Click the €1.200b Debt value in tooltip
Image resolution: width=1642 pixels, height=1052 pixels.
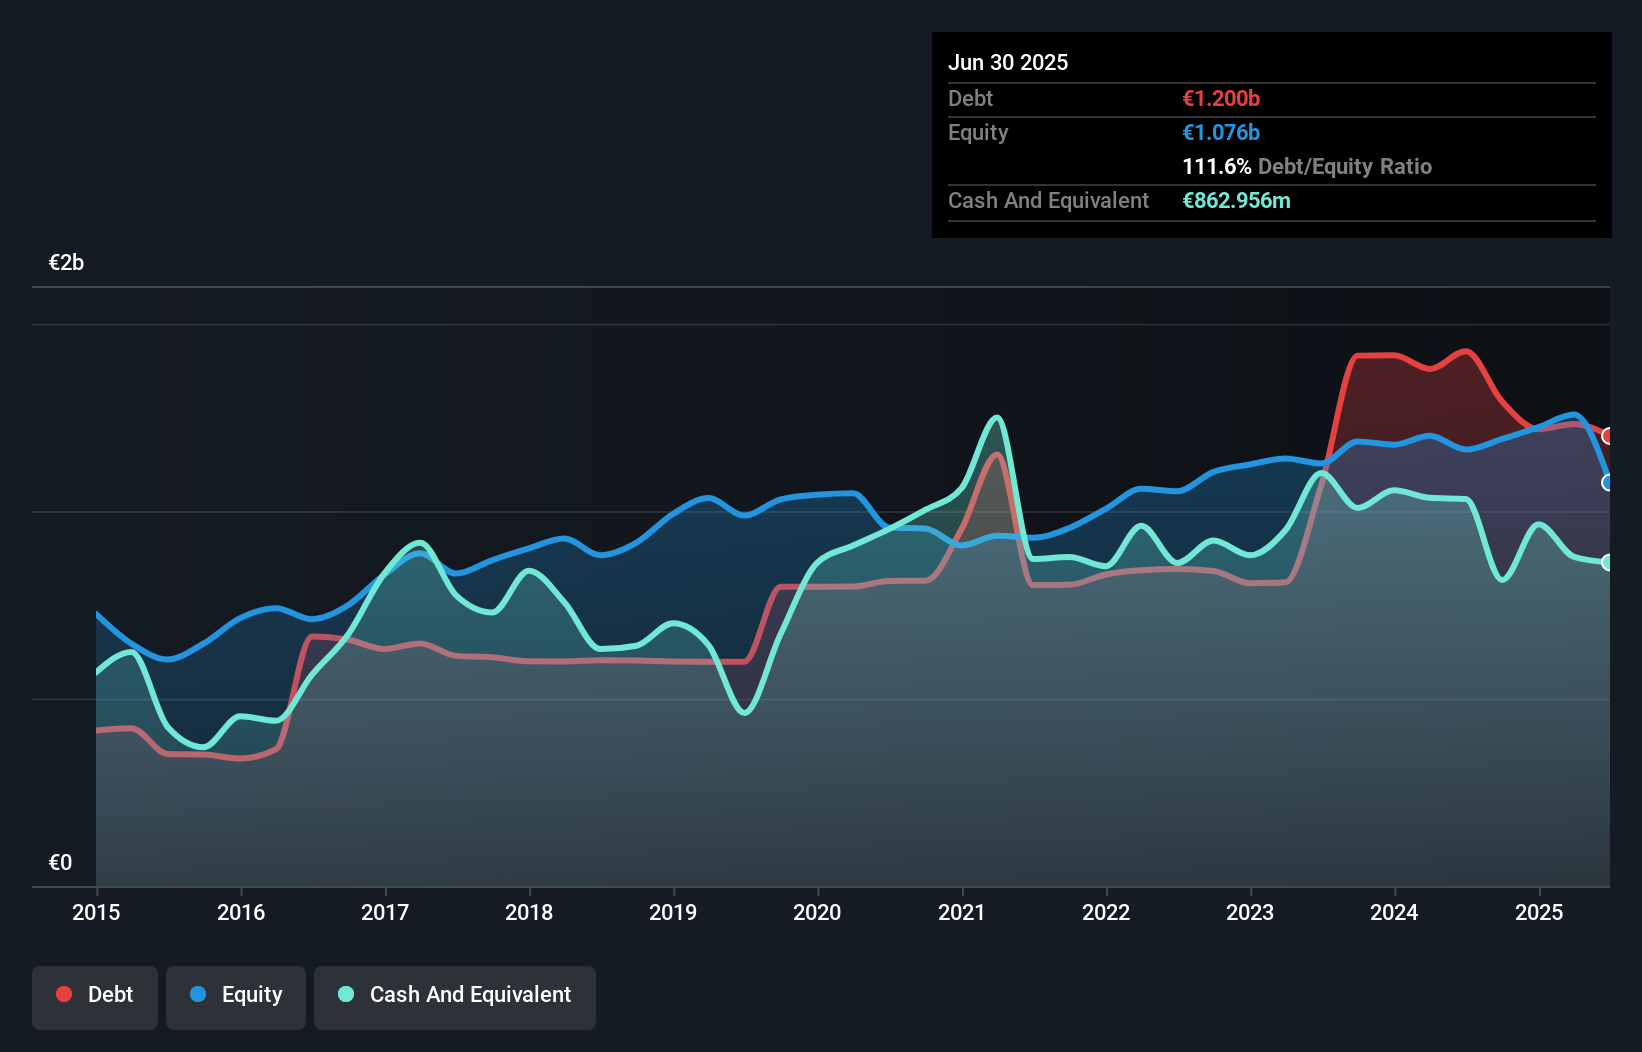click(1221, 99)
